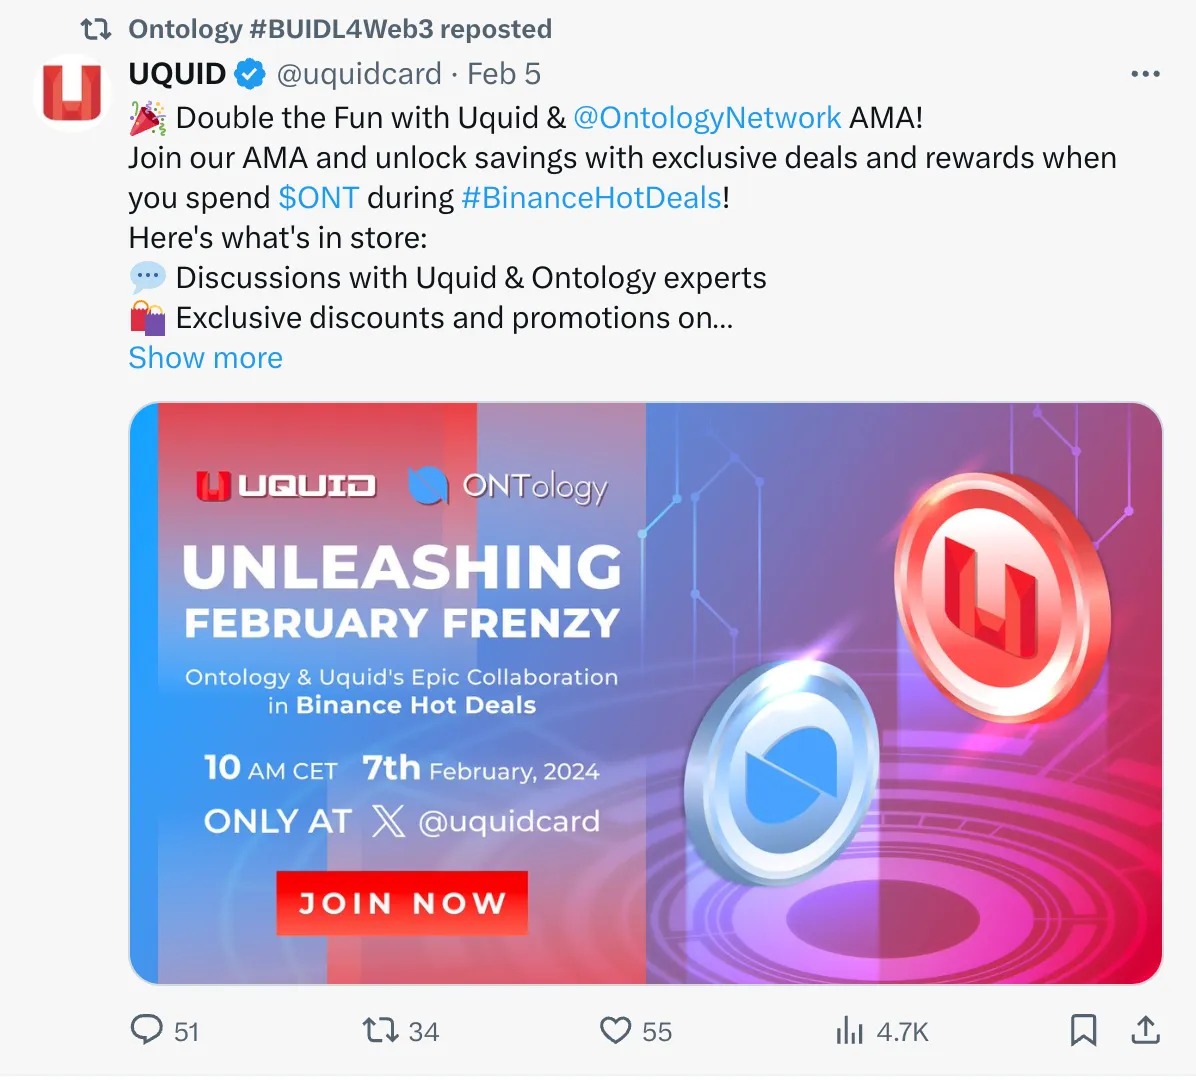Click the Feb 5 post timestamp
Viewport: 1196px width, 1084px height.
504,74
